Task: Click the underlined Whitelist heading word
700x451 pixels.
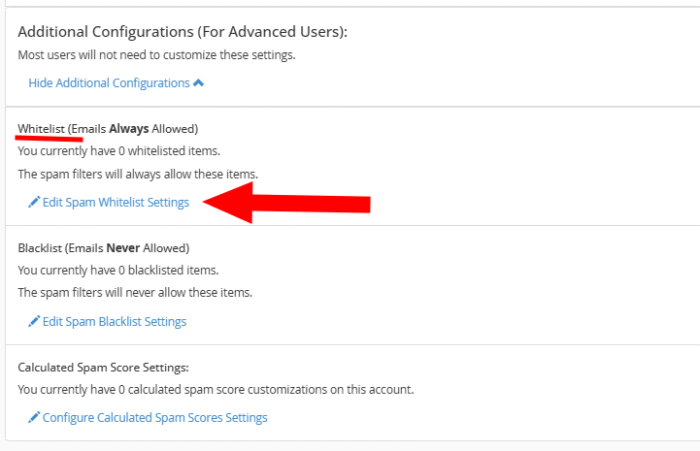Action: (41, 129)
